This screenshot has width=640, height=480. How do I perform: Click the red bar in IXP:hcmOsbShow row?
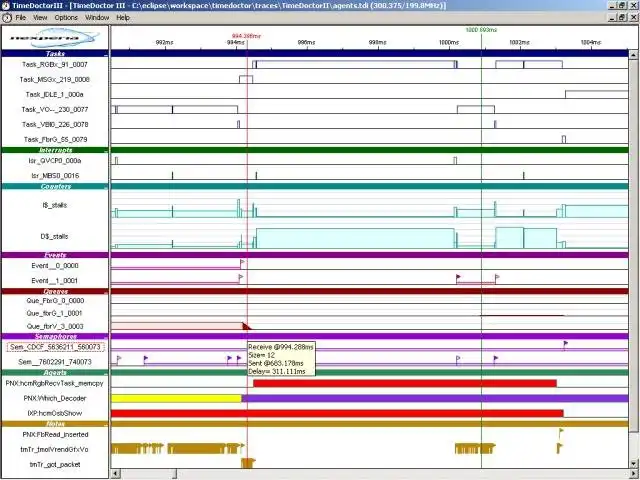(x=337, y=413)
